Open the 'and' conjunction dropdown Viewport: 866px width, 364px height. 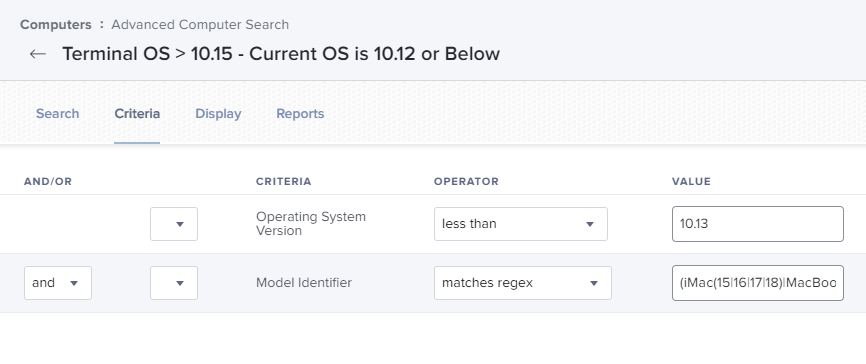[x=58, y=283]
